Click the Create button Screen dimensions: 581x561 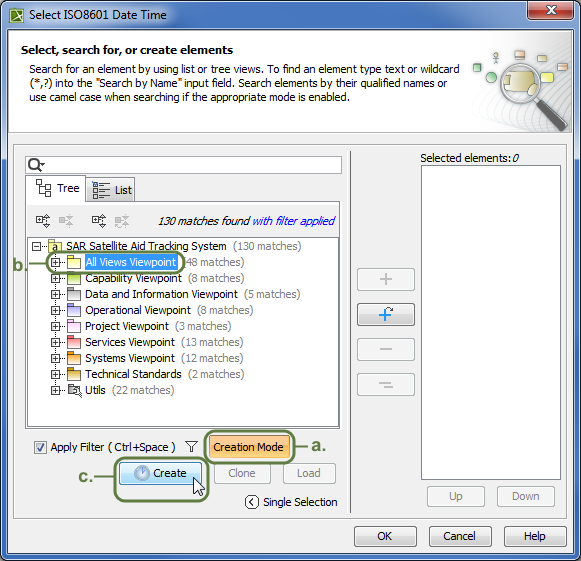point(160,473)
